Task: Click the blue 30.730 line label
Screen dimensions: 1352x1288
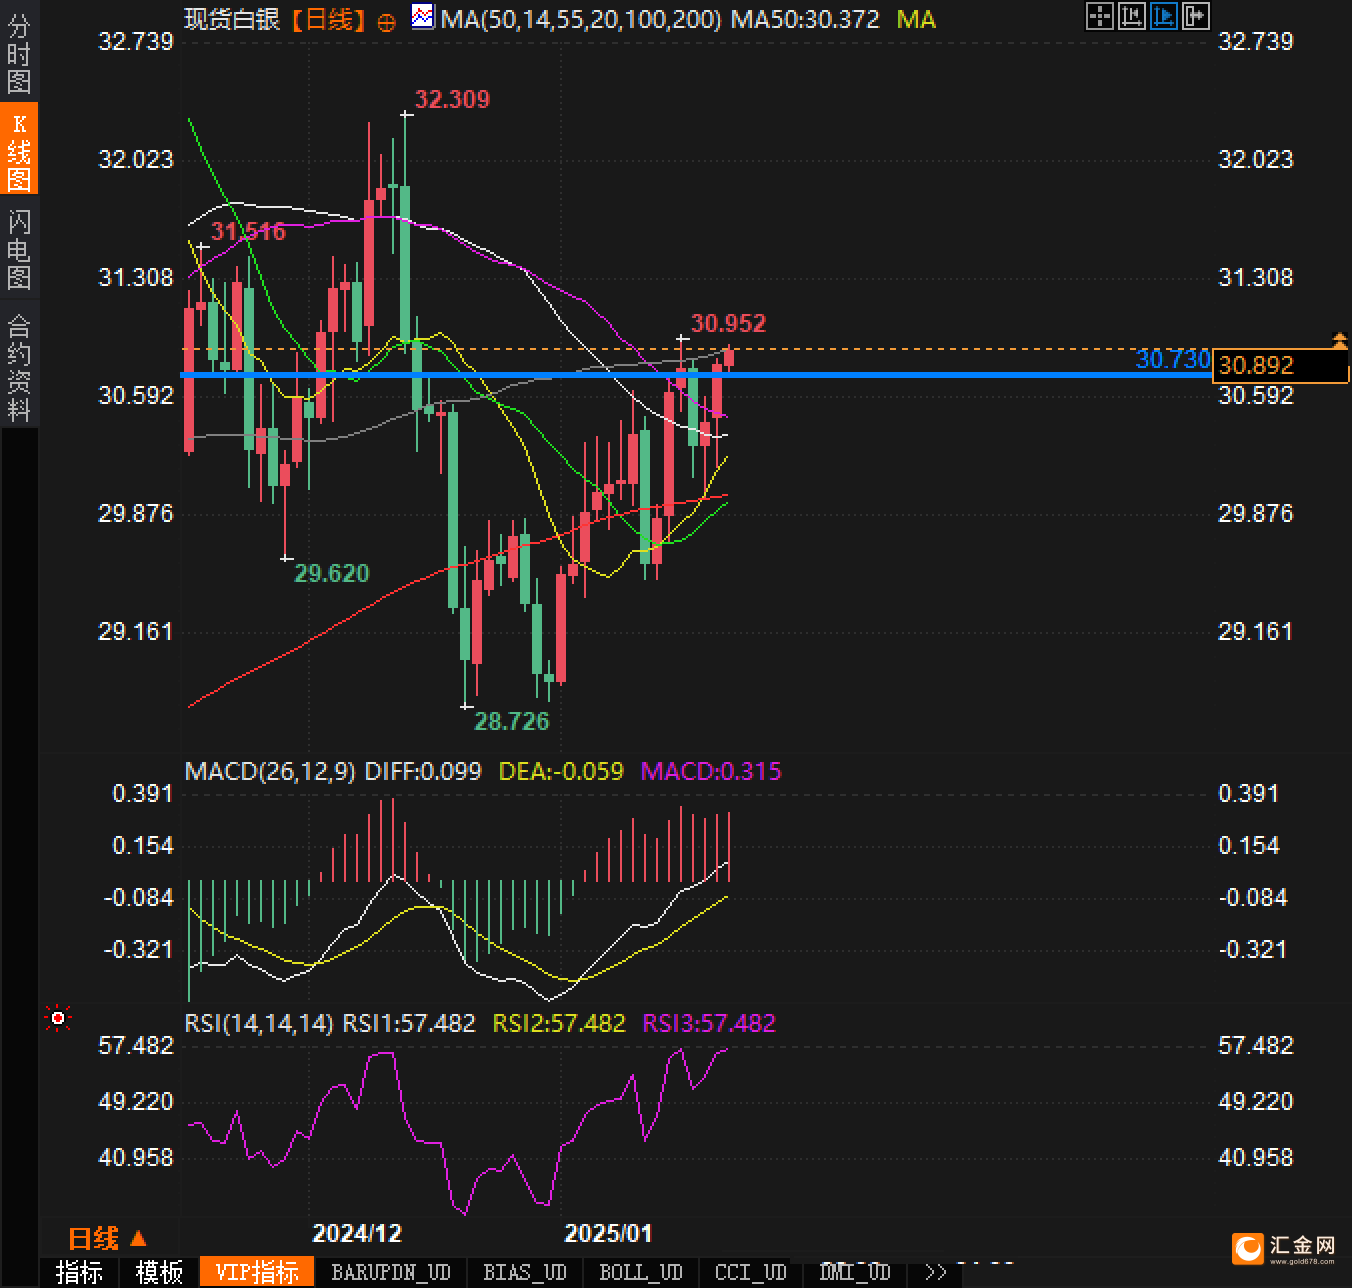Action: [1173, 359]
